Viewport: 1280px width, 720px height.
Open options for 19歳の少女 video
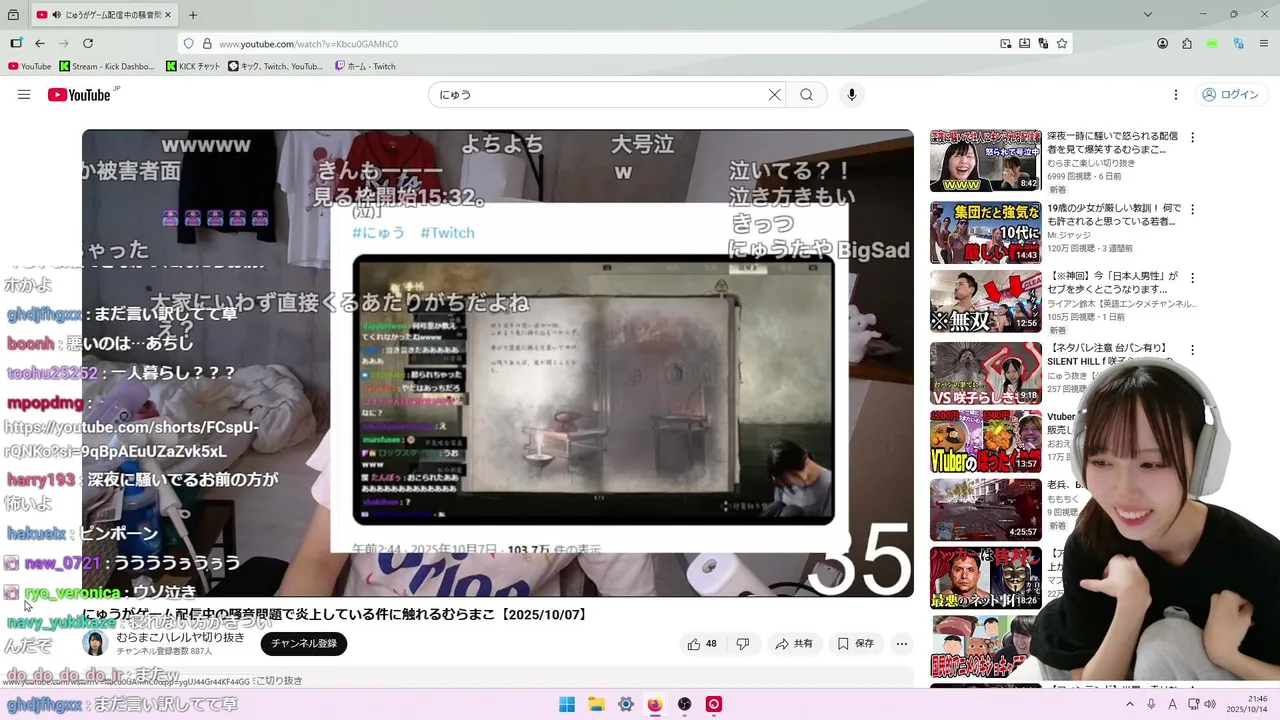[x=1192, y=210]
